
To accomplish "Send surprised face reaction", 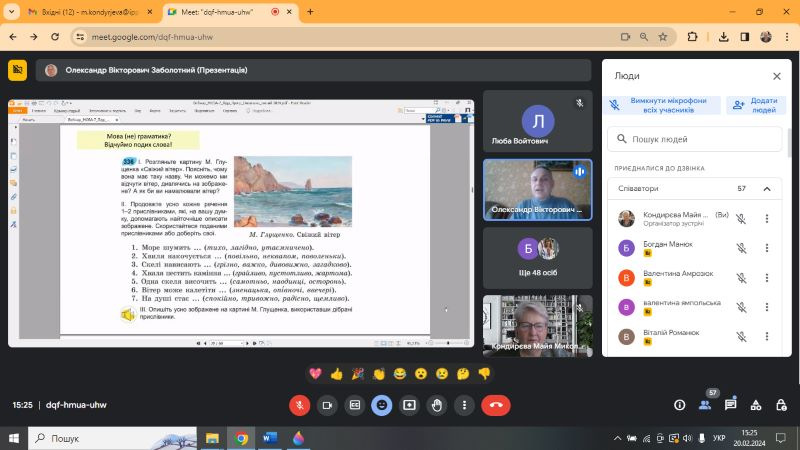I will pos(421,374).
